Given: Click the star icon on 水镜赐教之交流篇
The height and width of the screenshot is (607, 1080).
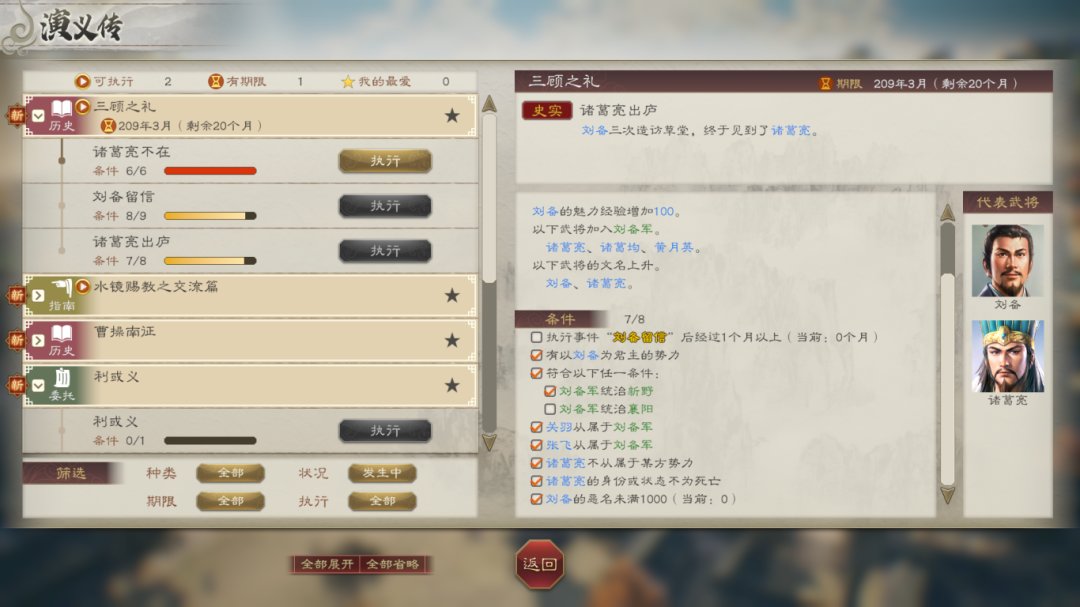Looking at the screenshot, I should point(452,296).
